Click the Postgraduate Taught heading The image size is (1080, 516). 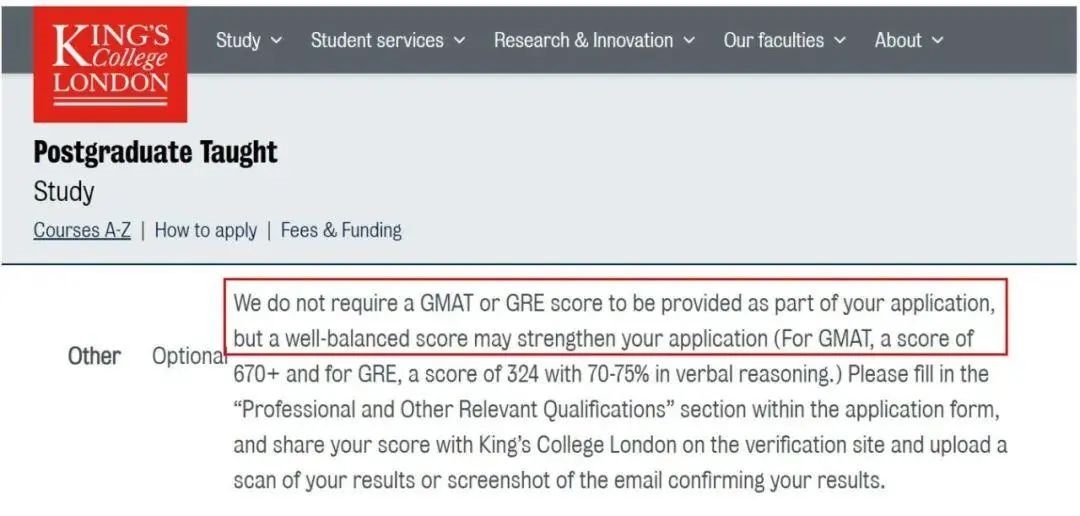(x=155, y=152)
